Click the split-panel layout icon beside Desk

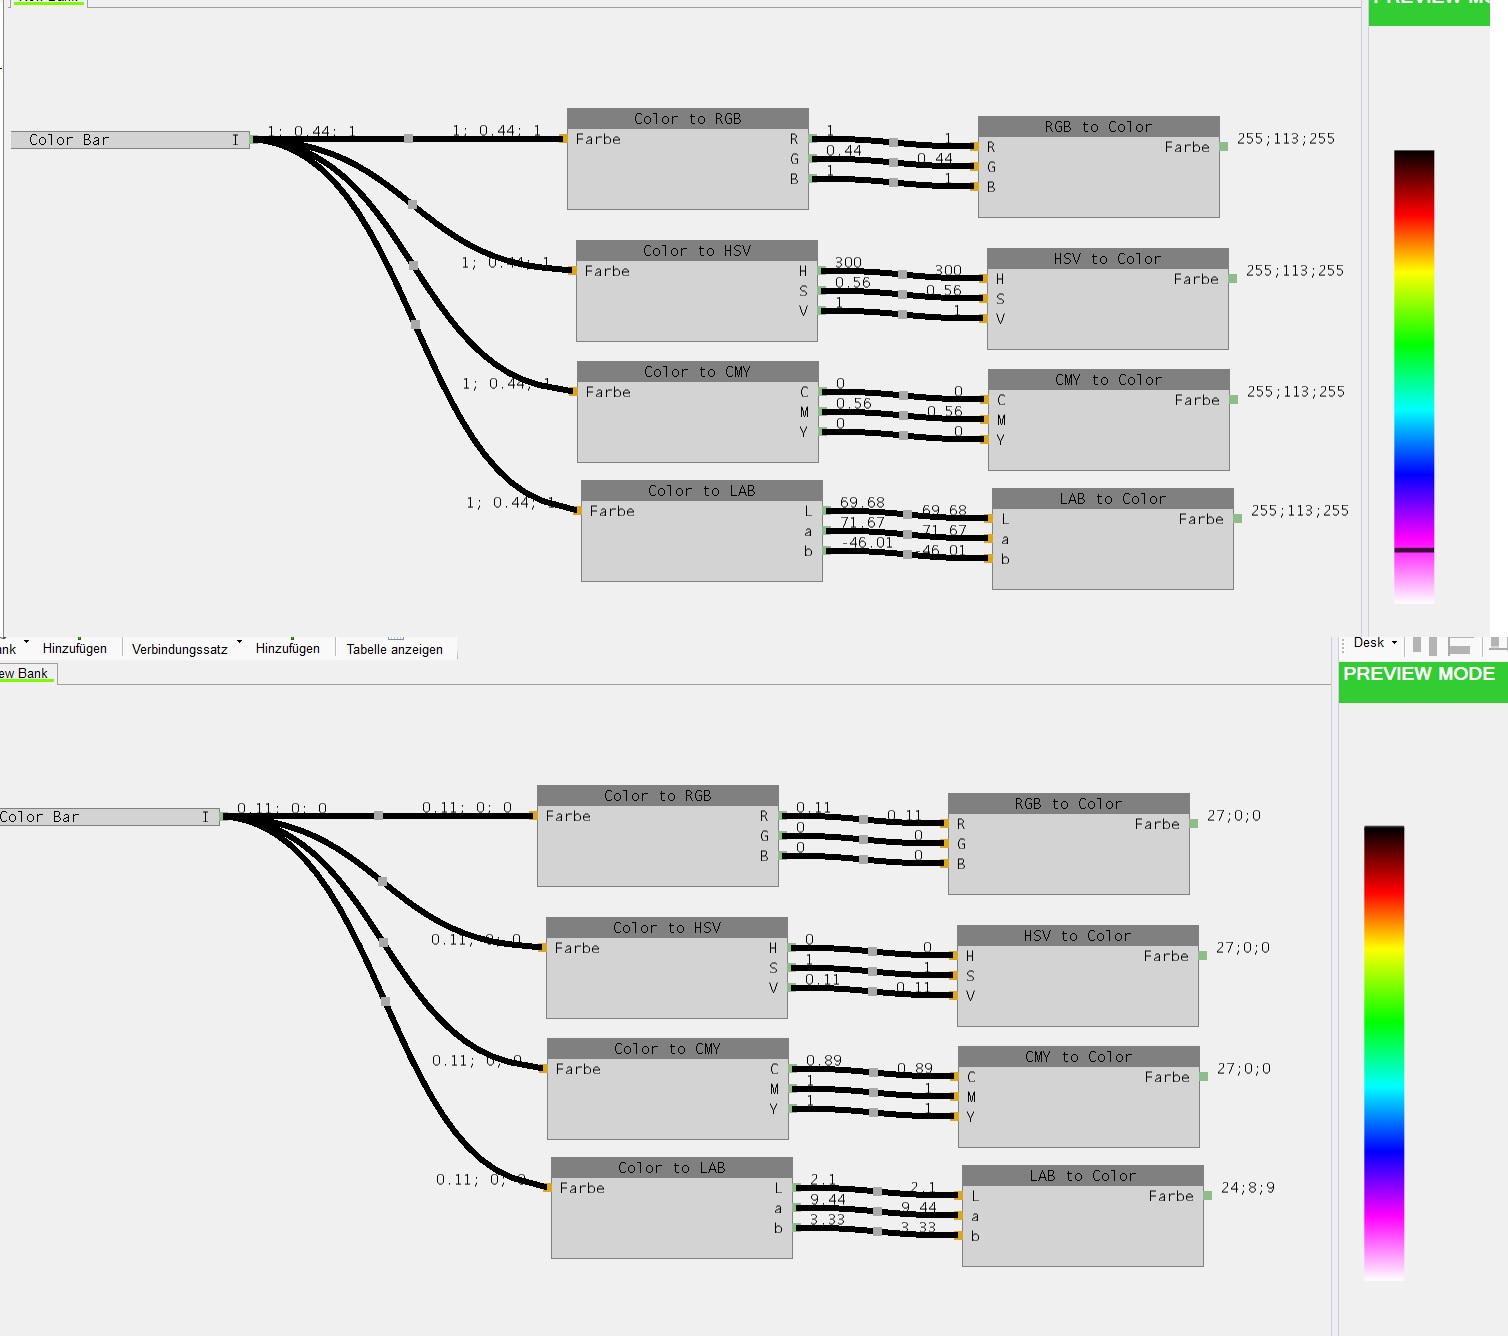[x=1460, y=646]
